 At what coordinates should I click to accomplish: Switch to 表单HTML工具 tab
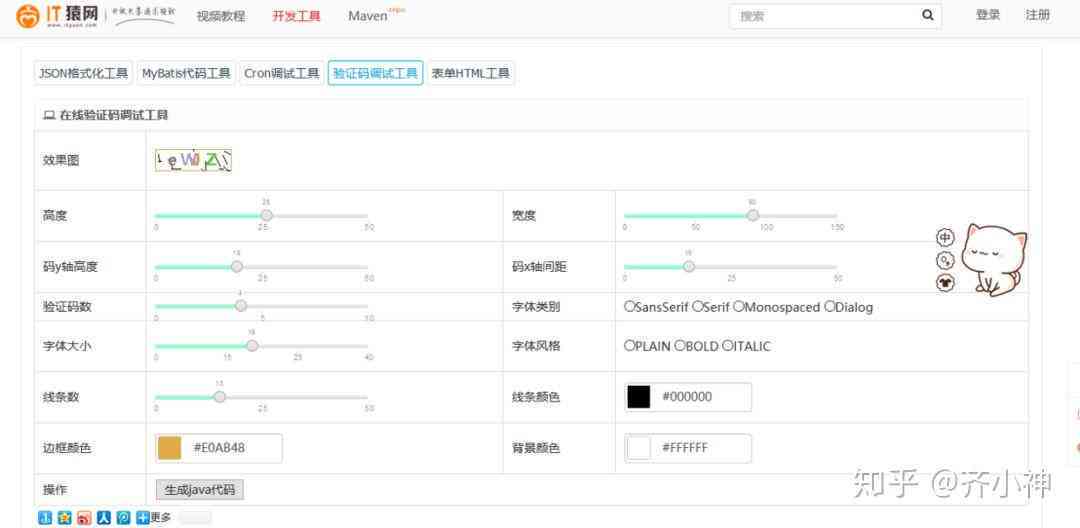pyautogui.click(x=471, y=73)
